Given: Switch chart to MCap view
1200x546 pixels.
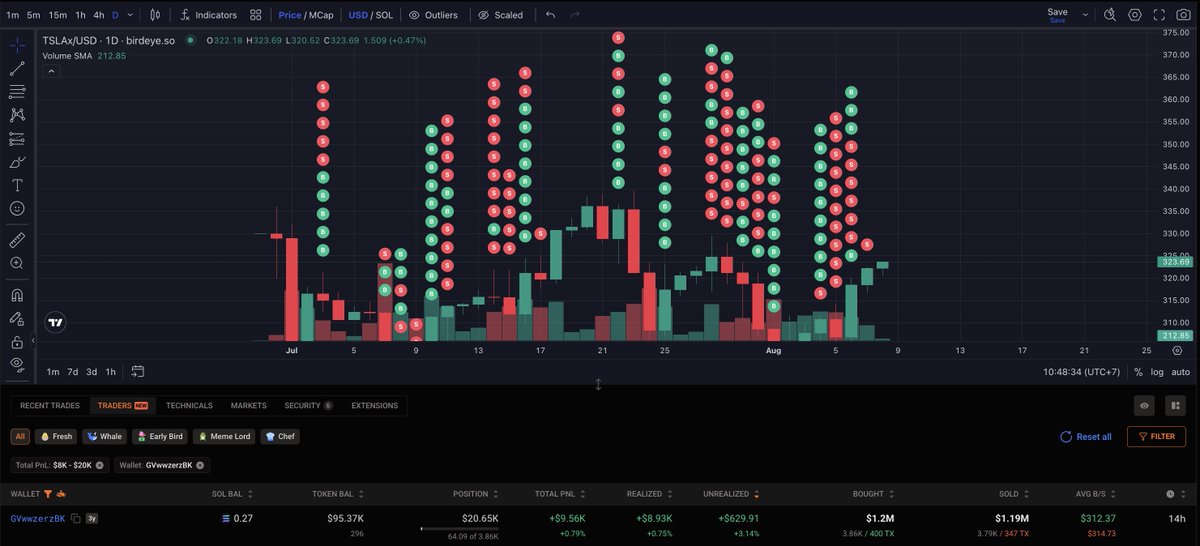Looking at the screenshot, I should point(322,15).
